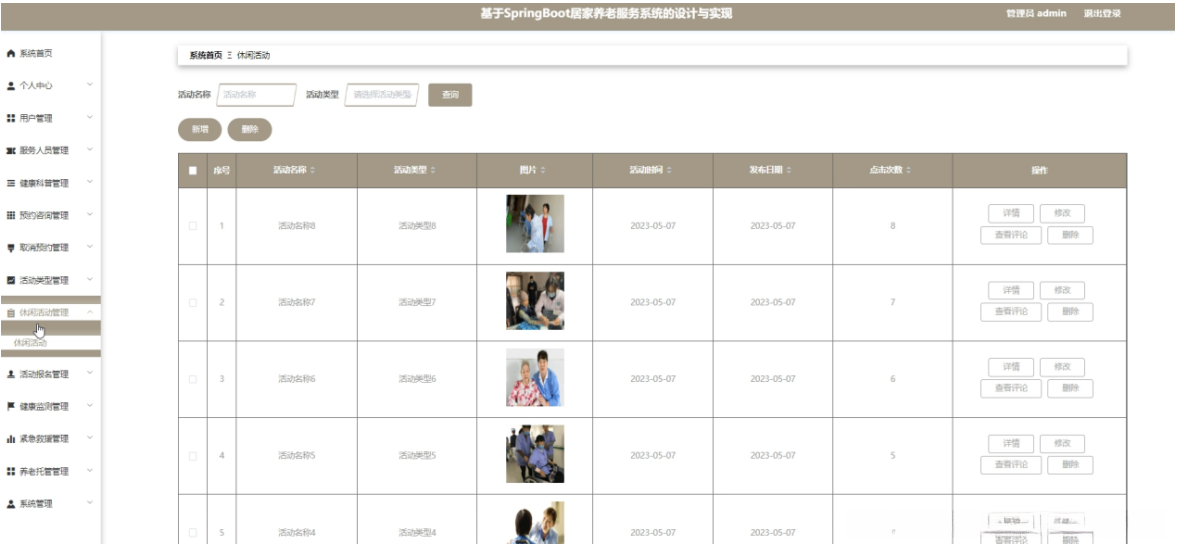Expand 服务人员管理 with its chevron
The width and height of the screenshot is (1179, 545).
[89, 150]
